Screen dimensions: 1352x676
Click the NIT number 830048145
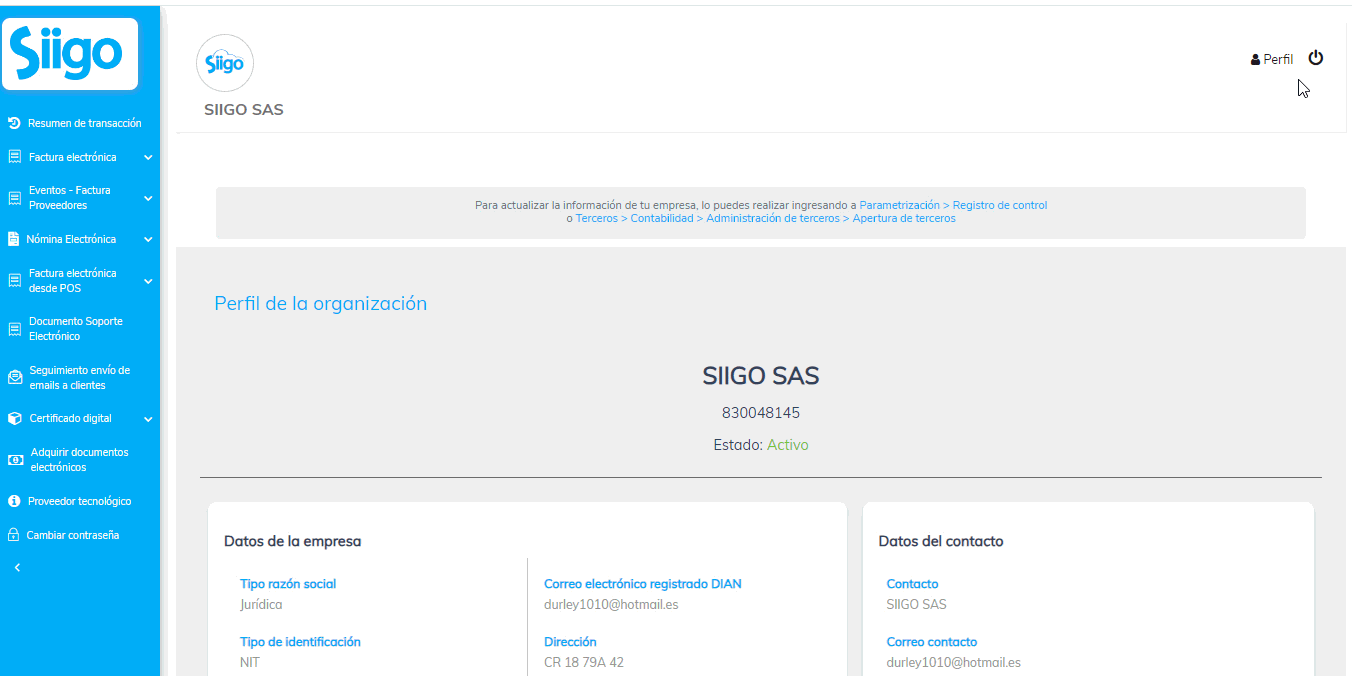point(761,413)
